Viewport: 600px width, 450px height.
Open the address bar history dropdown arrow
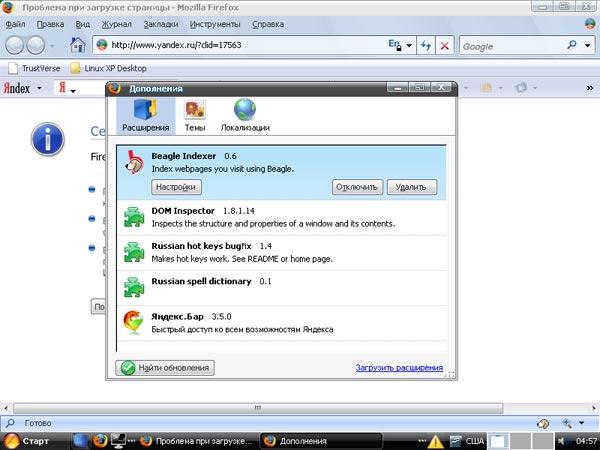click(409, 46)
